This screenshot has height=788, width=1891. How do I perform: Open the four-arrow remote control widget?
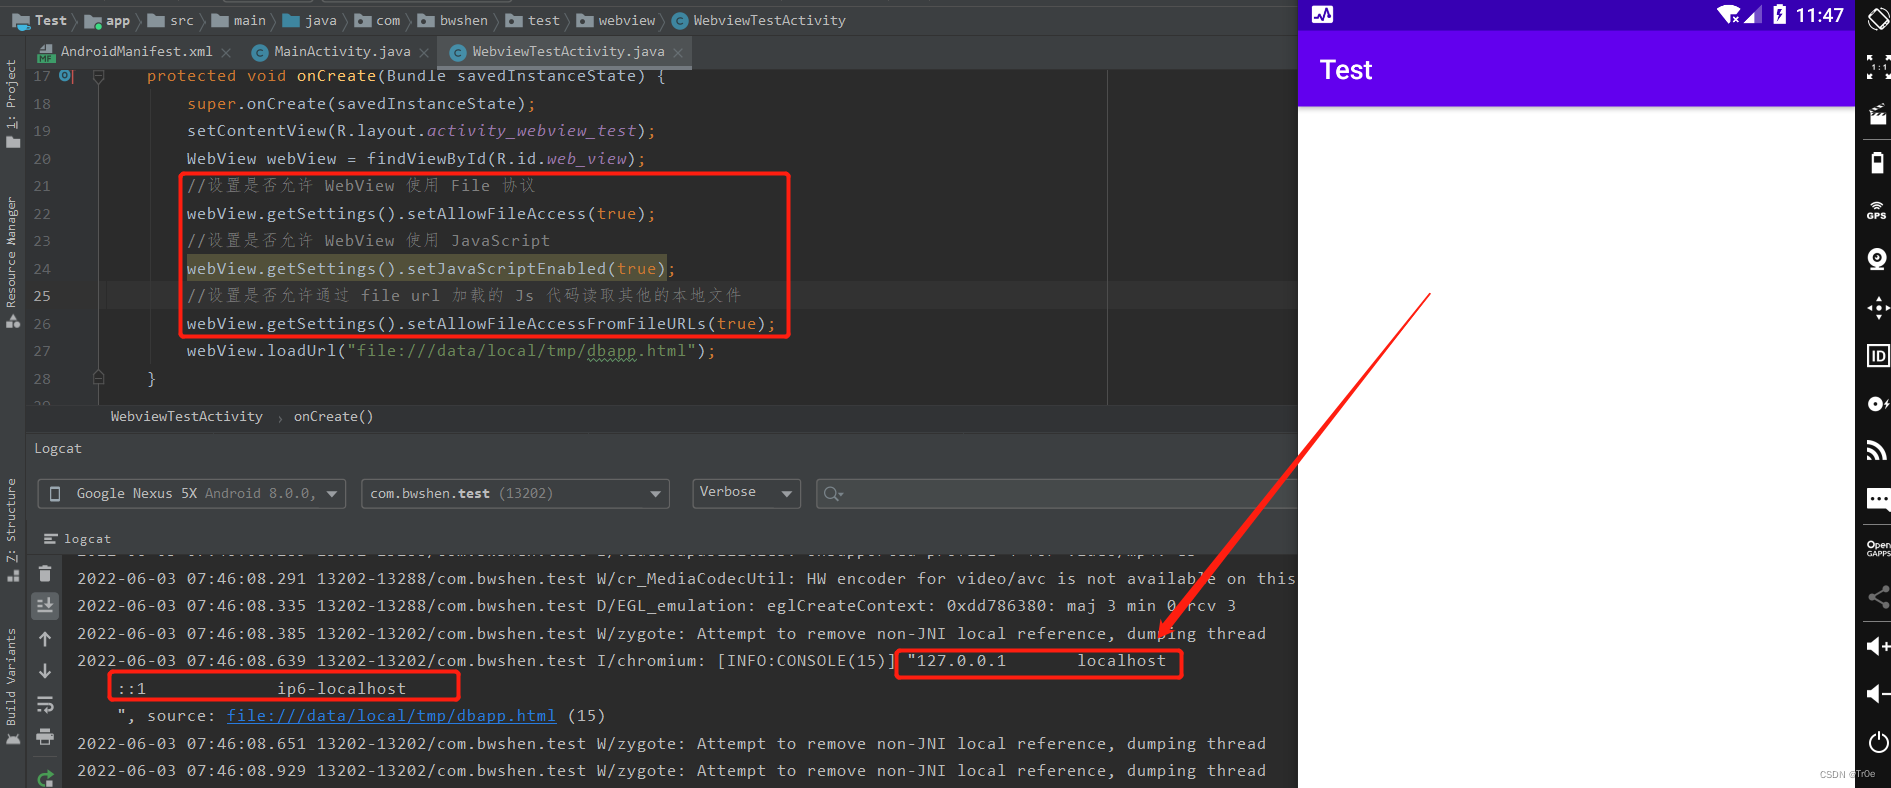(1878, 308)
